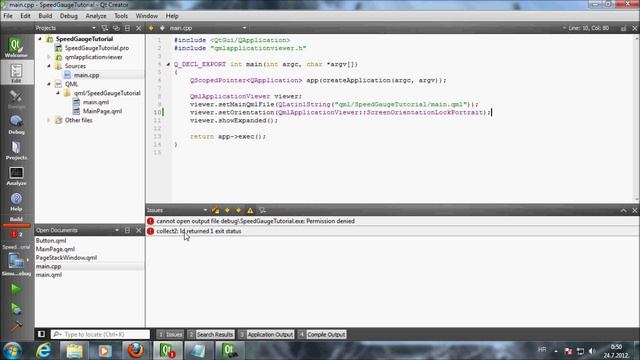Click the build error count indicator

point(16,234)
